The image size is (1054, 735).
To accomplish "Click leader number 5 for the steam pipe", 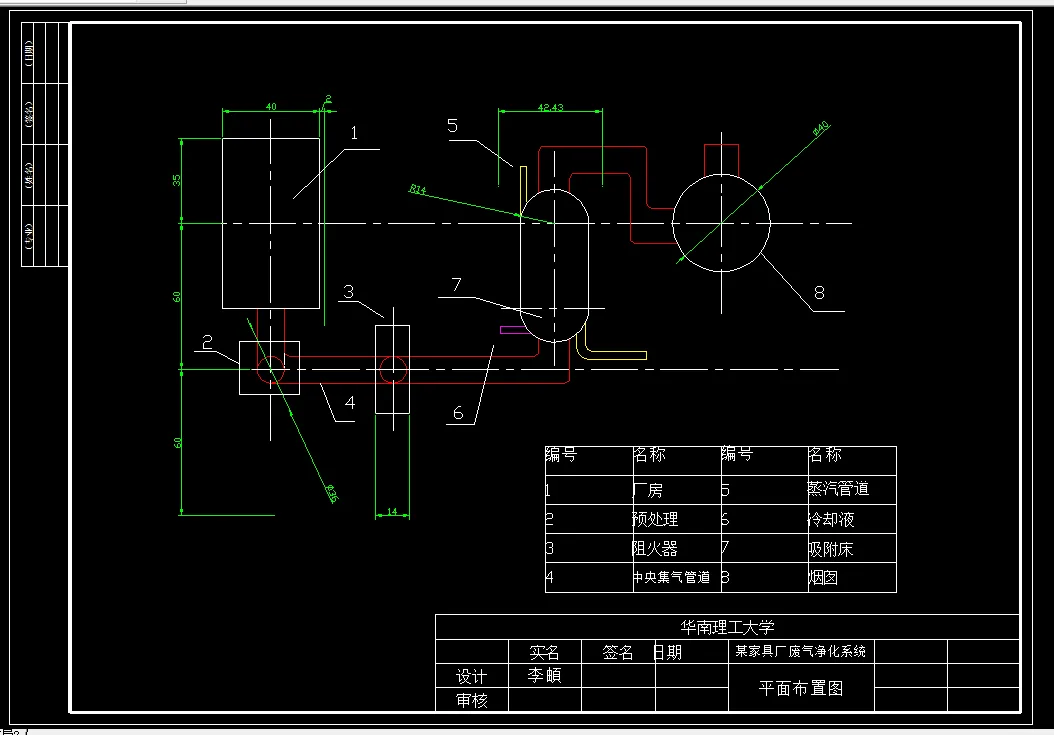I will [x=452, y=126].
